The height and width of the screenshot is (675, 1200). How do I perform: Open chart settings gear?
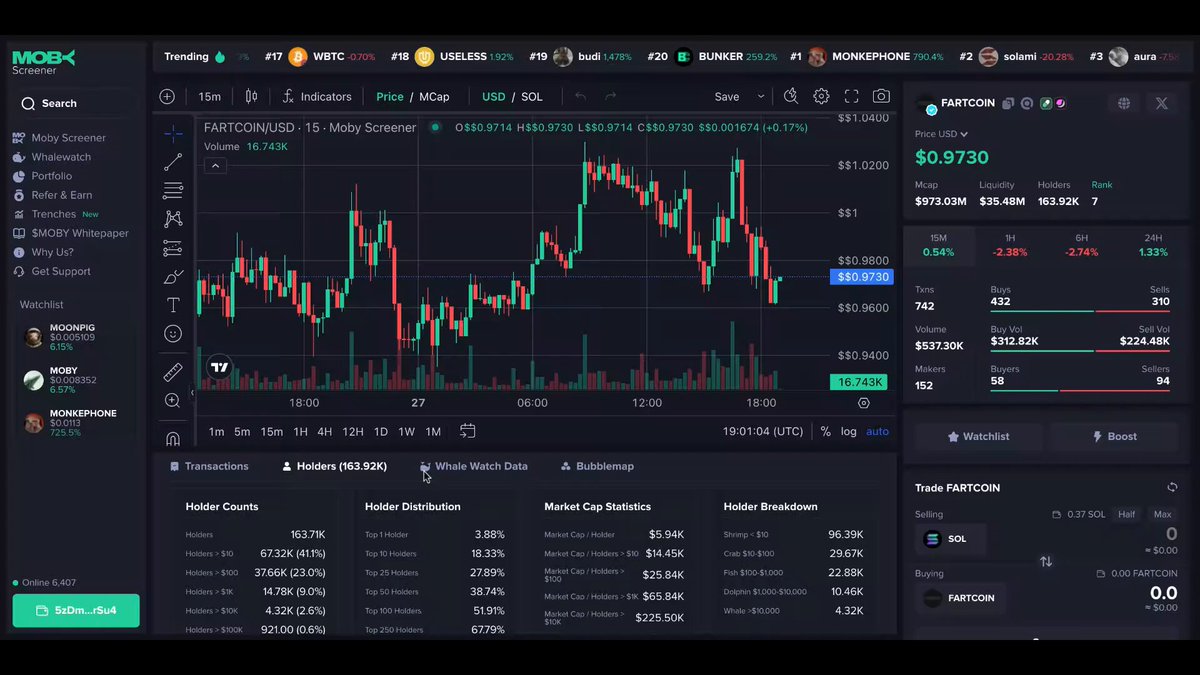pos(821,96)
